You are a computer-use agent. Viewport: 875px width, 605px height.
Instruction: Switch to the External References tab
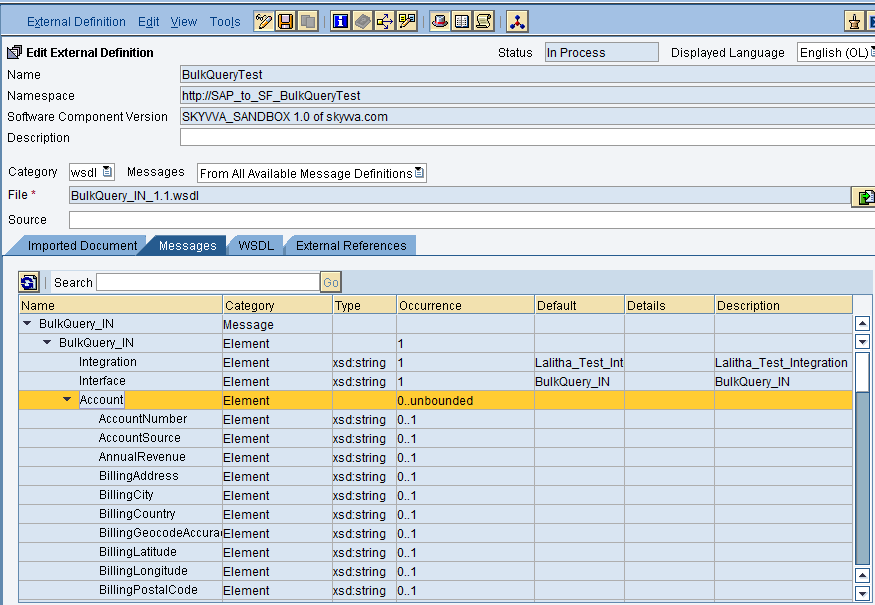[x=351, y=245]
